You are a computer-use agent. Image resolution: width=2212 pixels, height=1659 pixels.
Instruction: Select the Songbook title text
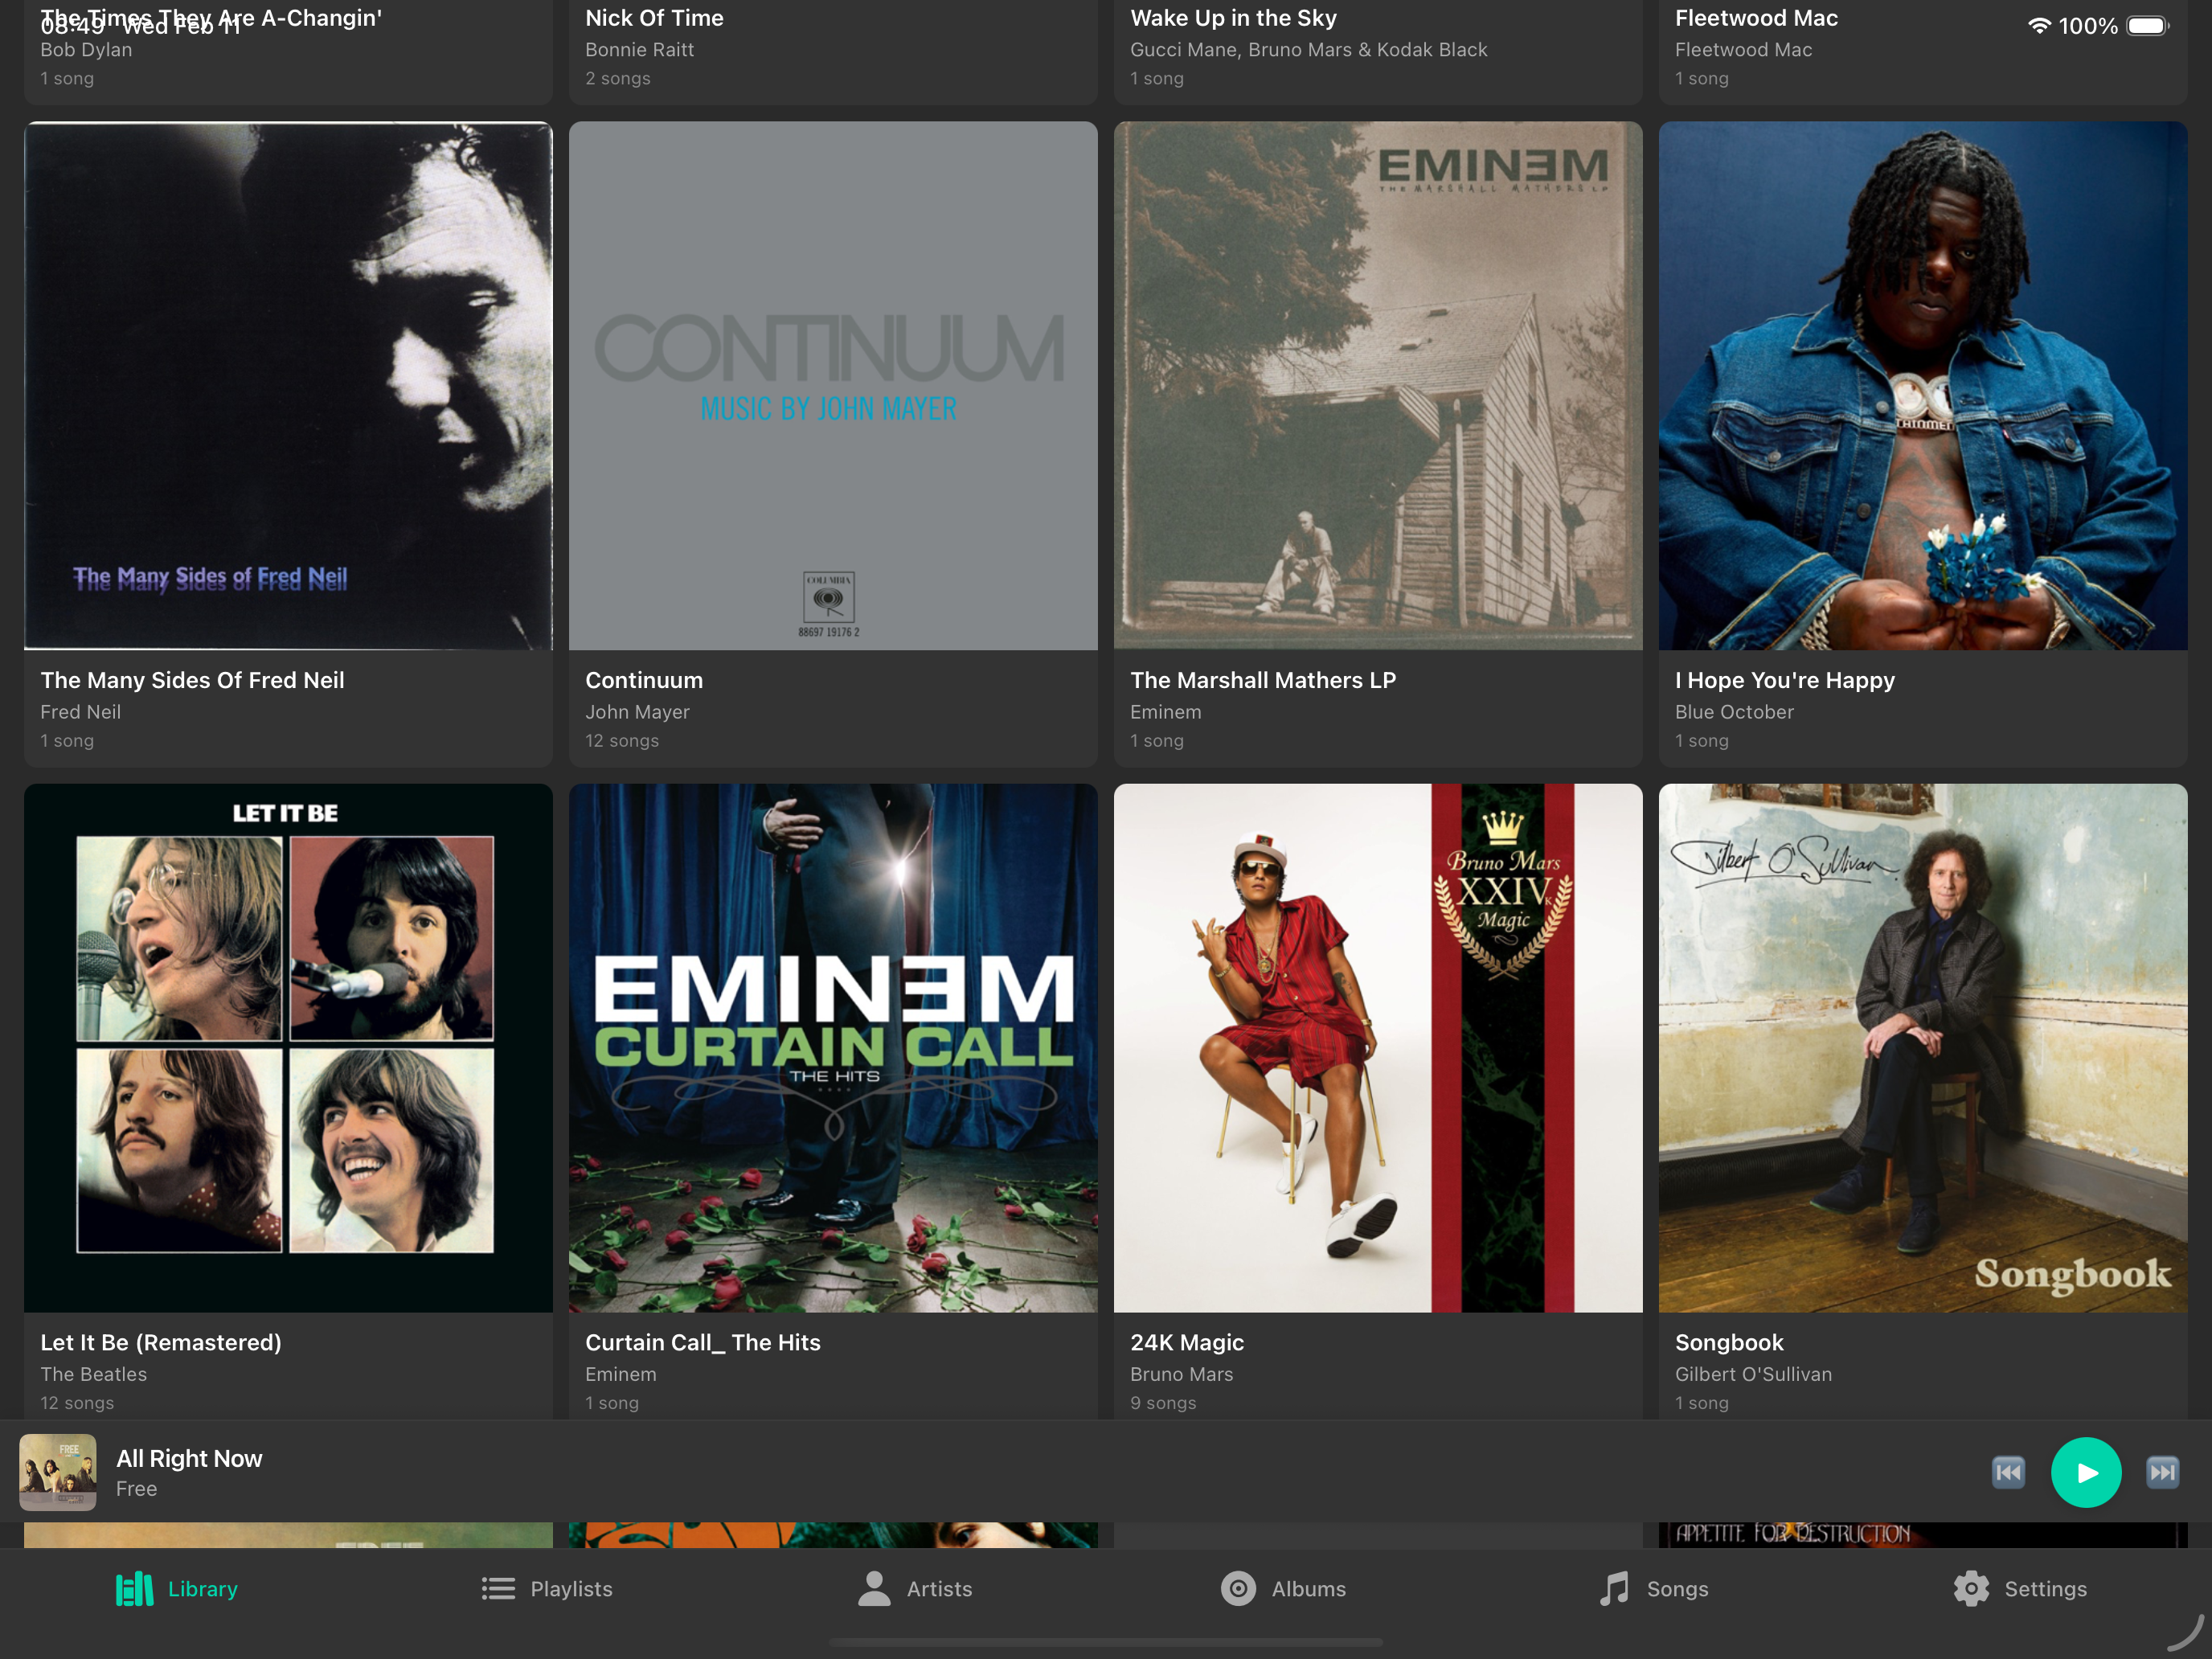[1729, 1343]
